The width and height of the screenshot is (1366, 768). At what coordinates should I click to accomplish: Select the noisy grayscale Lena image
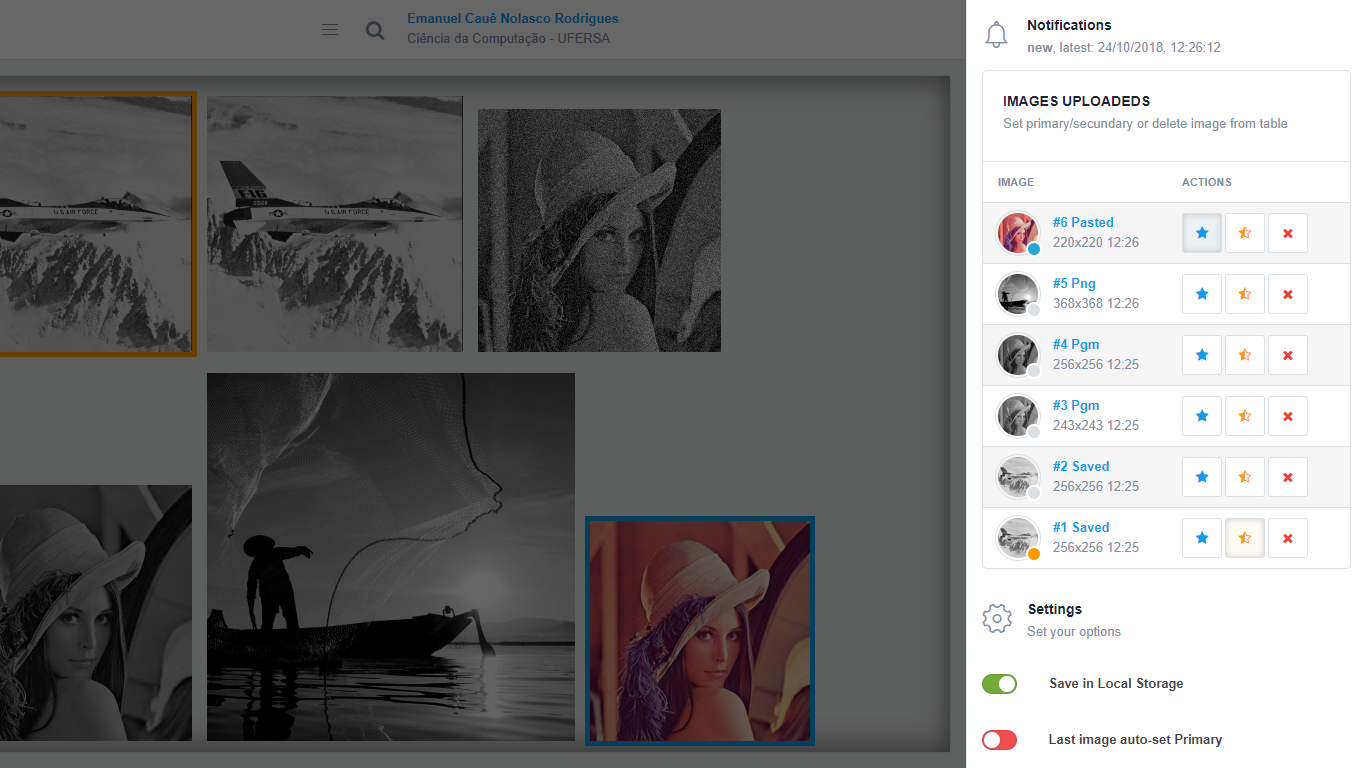[x=599, y=230]
